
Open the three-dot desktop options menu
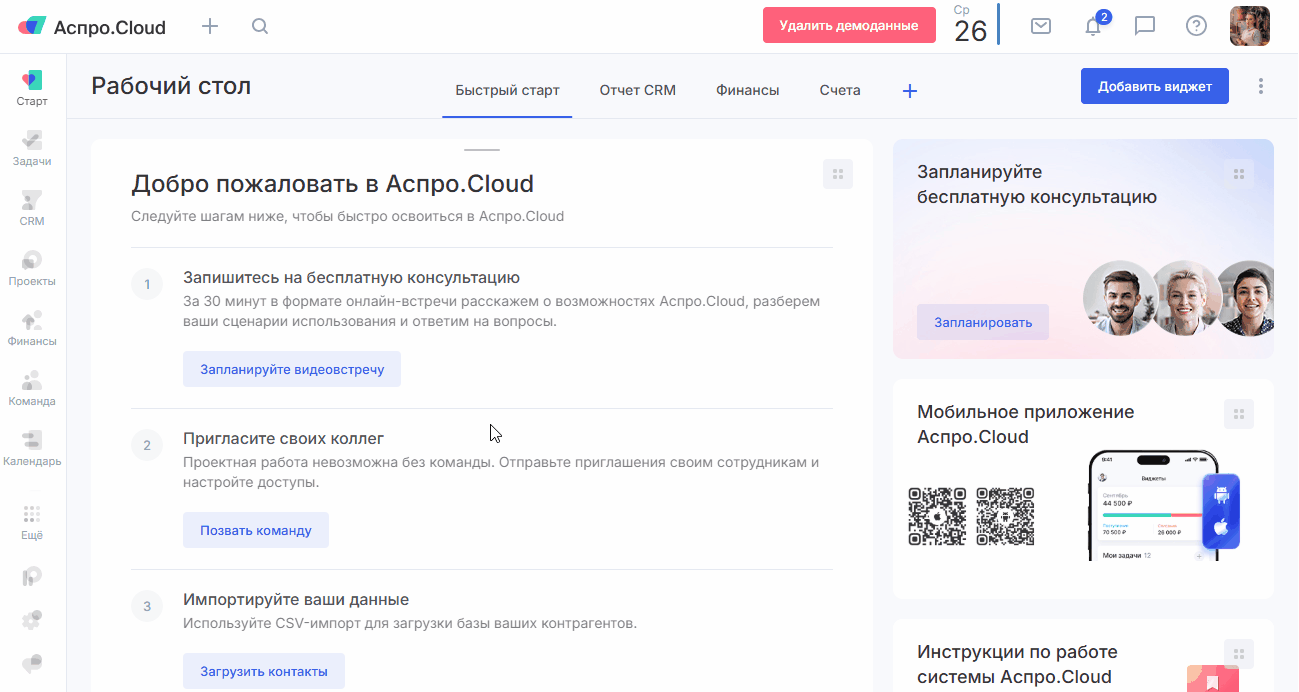click(1261, 87)
